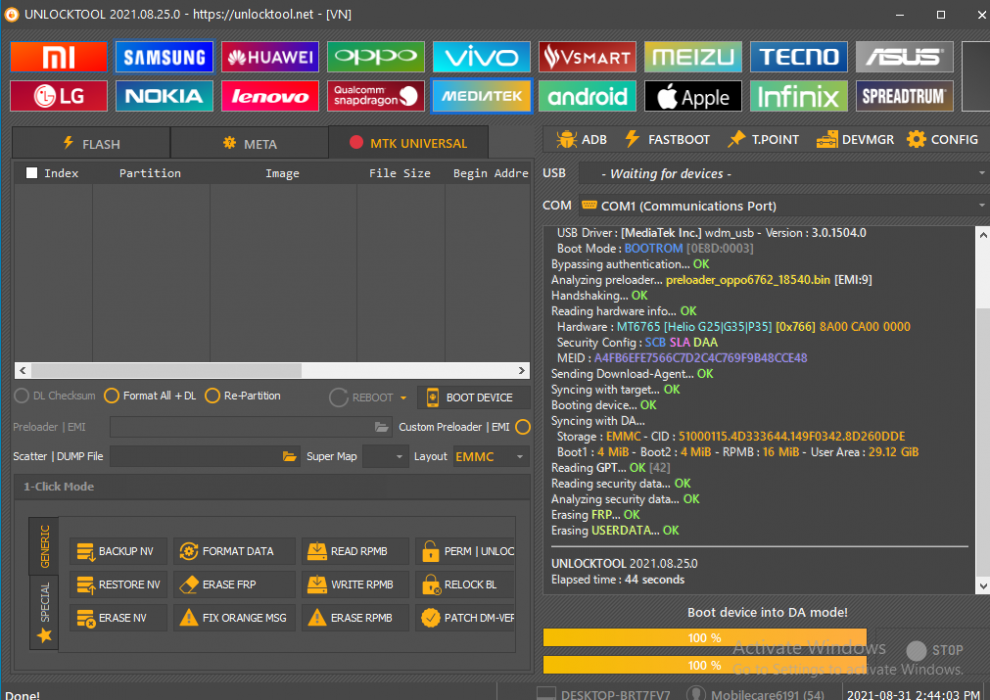Enable the Custom Preloader EMI toggle
Screen dimensions: 990x700
point(523,427)
